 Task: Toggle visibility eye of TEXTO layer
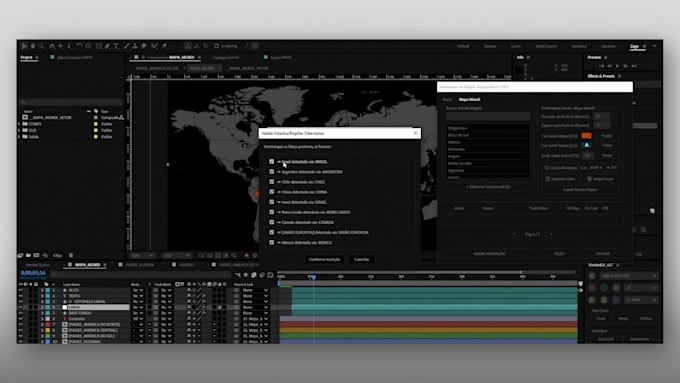click(x=20, y=296)
